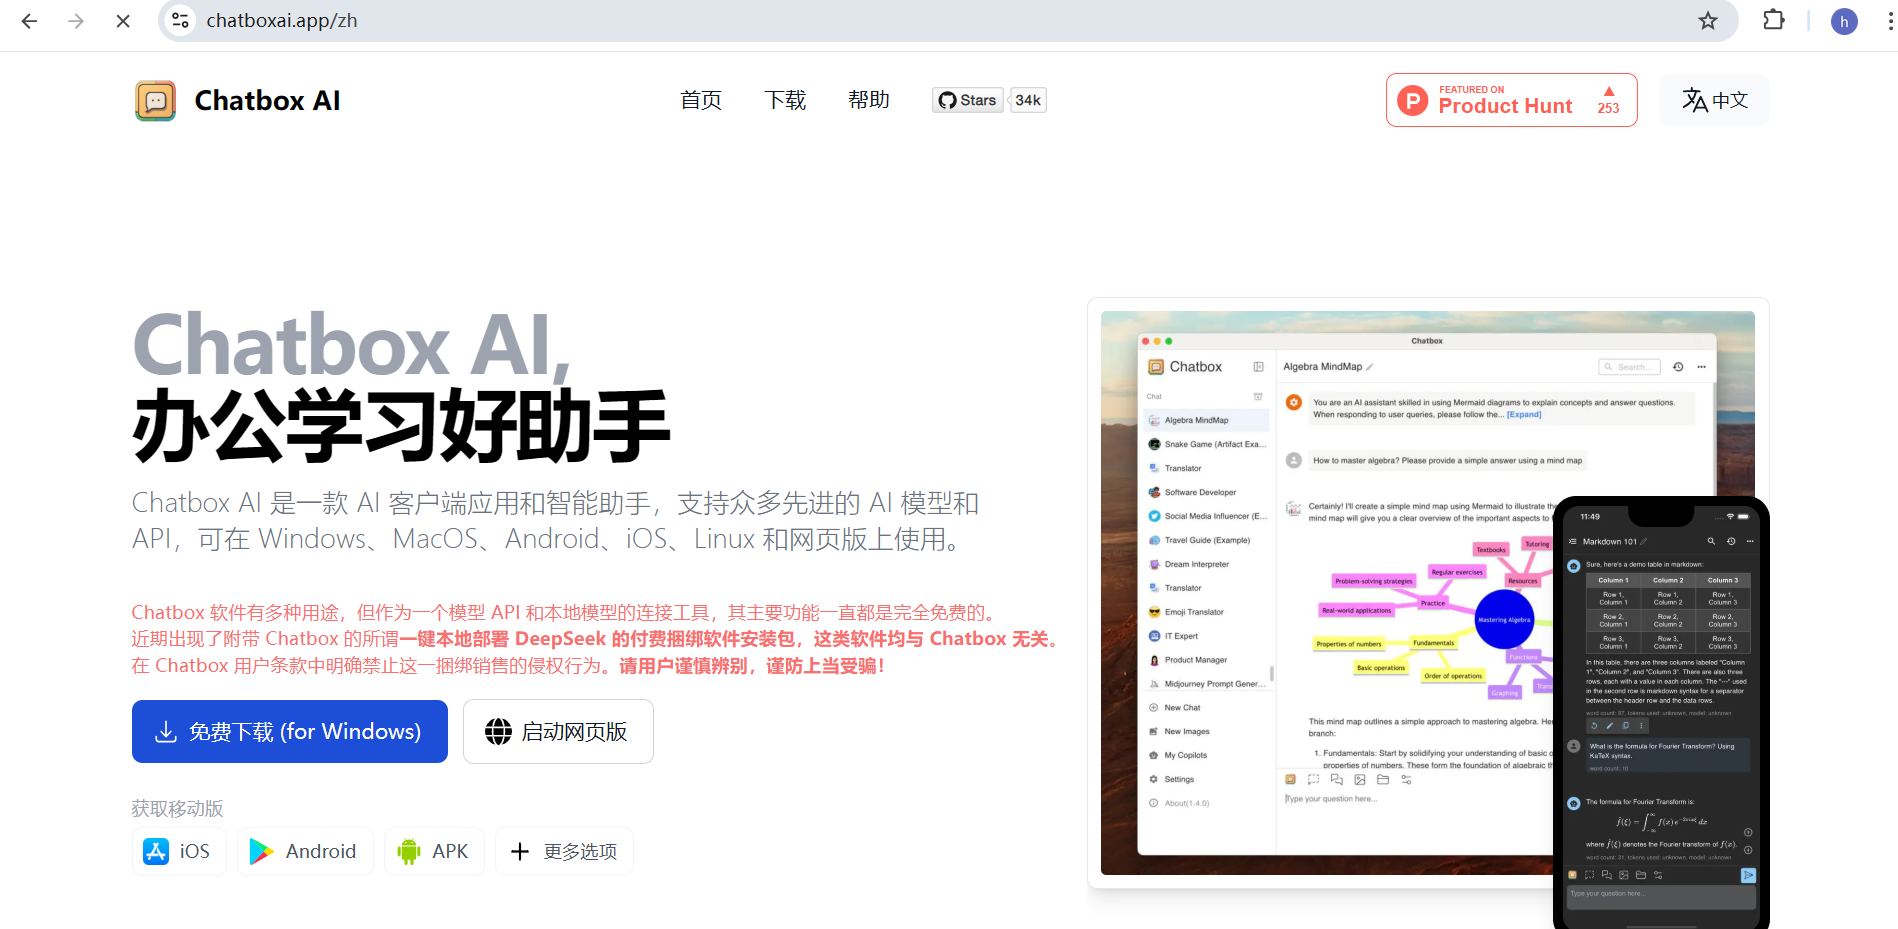Open the 首页 menu item
Viewport: 1898px width, 929px height.
tap(701, 100)
